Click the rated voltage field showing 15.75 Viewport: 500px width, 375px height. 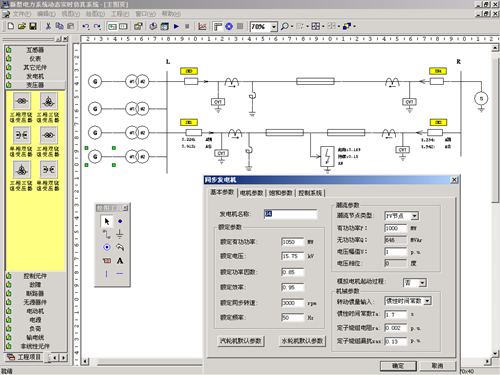292,256
